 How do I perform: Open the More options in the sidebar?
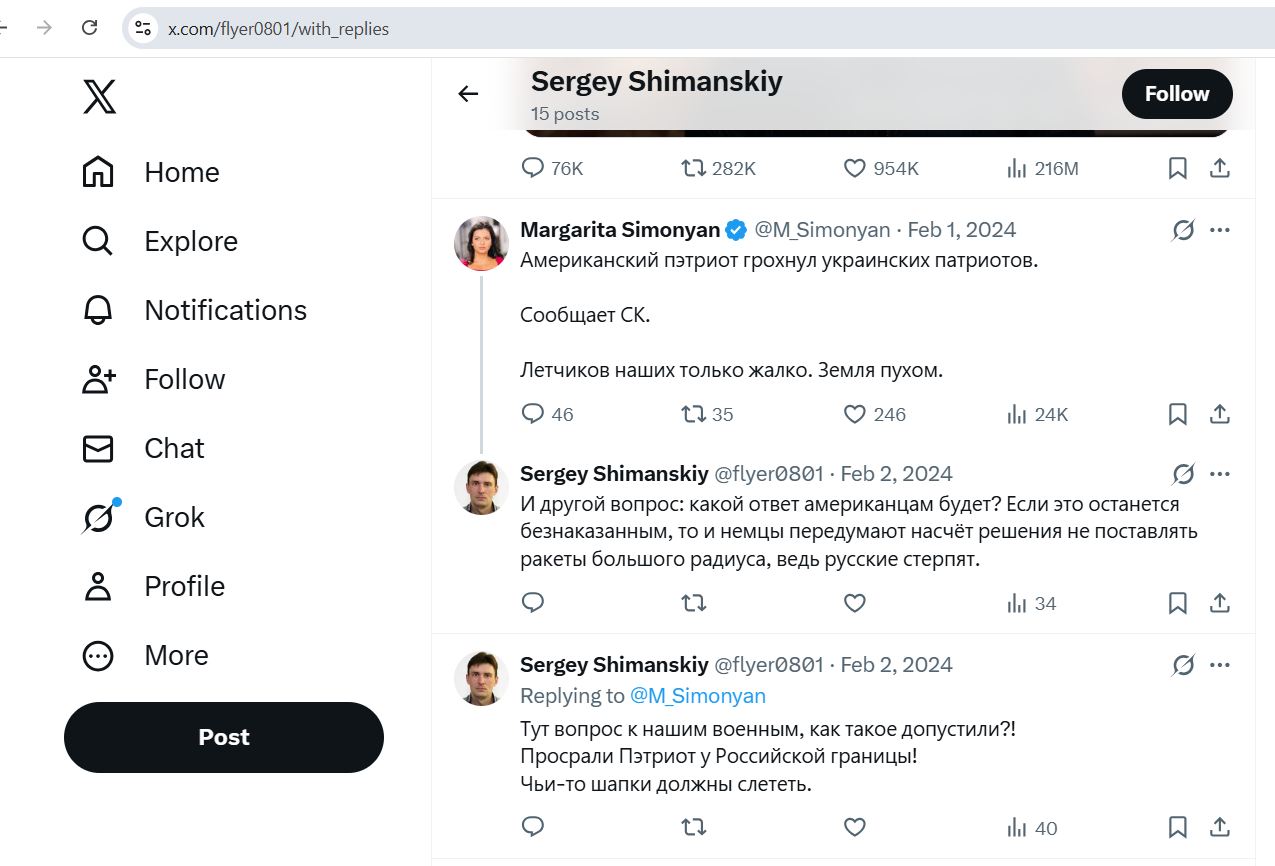(x=176, y=655)
